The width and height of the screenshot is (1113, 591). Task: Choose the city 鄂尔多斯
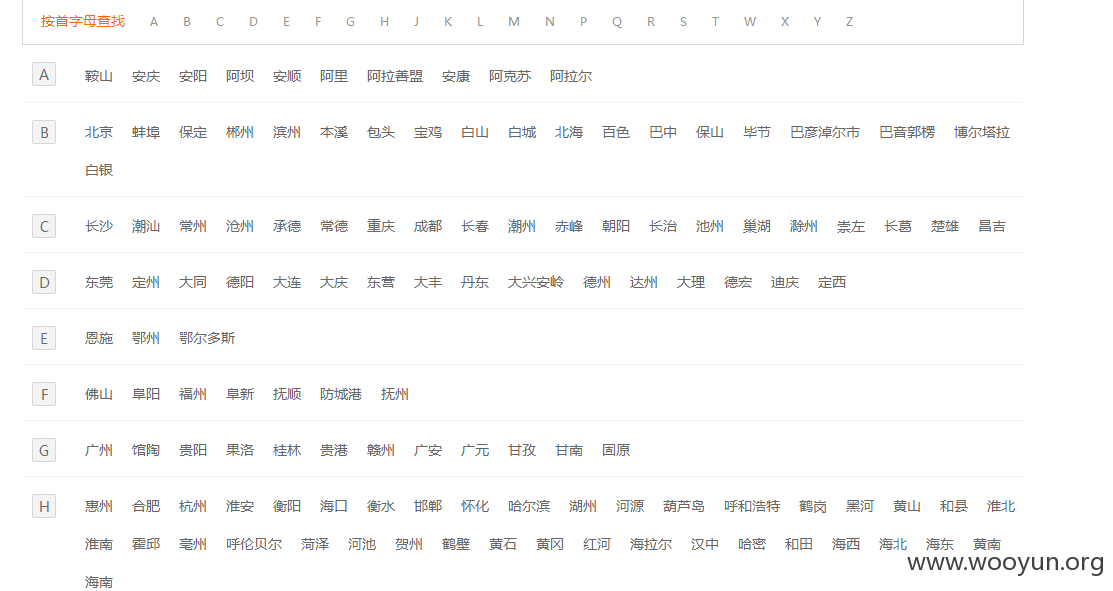click(207, 338)
